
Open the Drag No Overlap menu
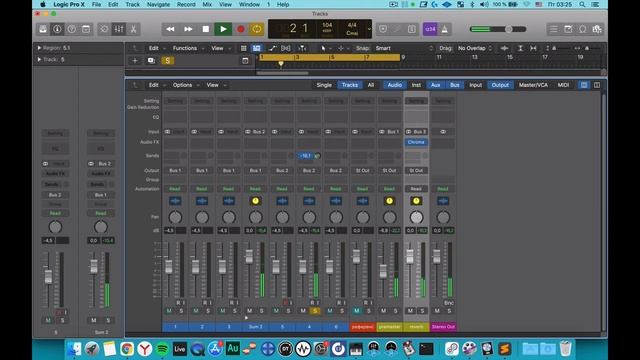475,48
